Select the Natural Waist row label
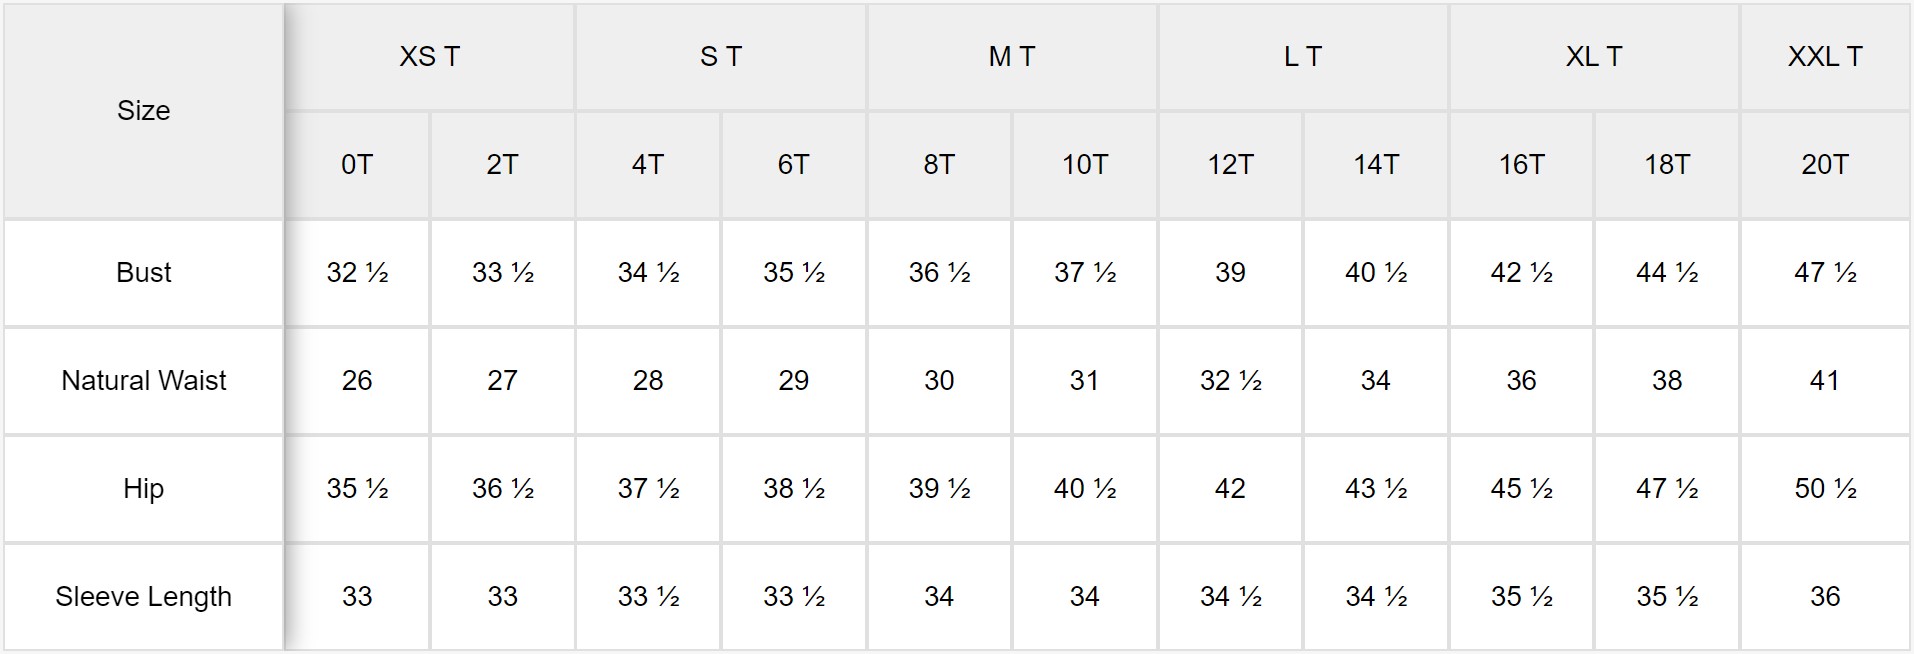1914x654 pixels. (143, 381)
